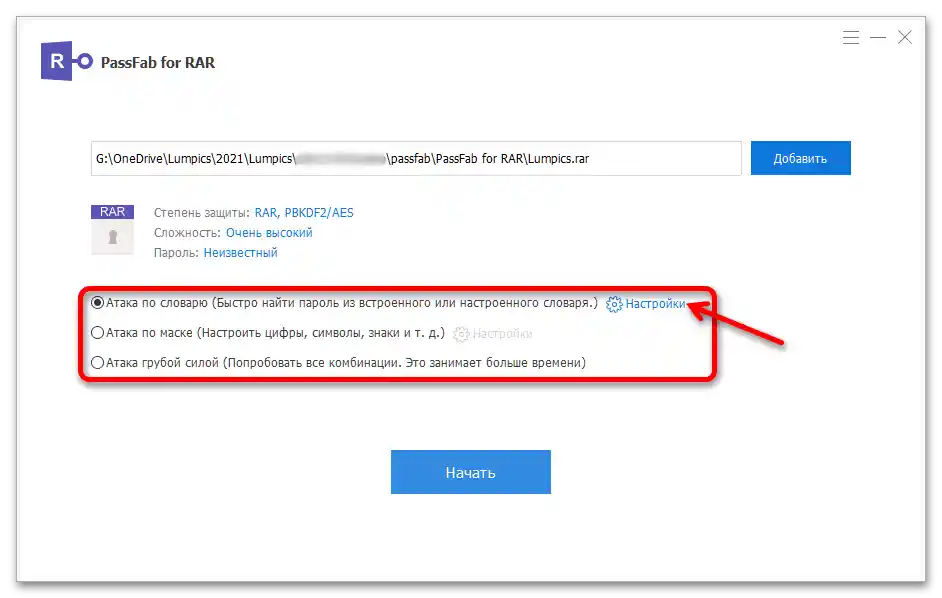Viewport: 942px width, 598px height.
Task: Click the gear icon beside dictionary attack settings
Action: (x=614, y=304)
